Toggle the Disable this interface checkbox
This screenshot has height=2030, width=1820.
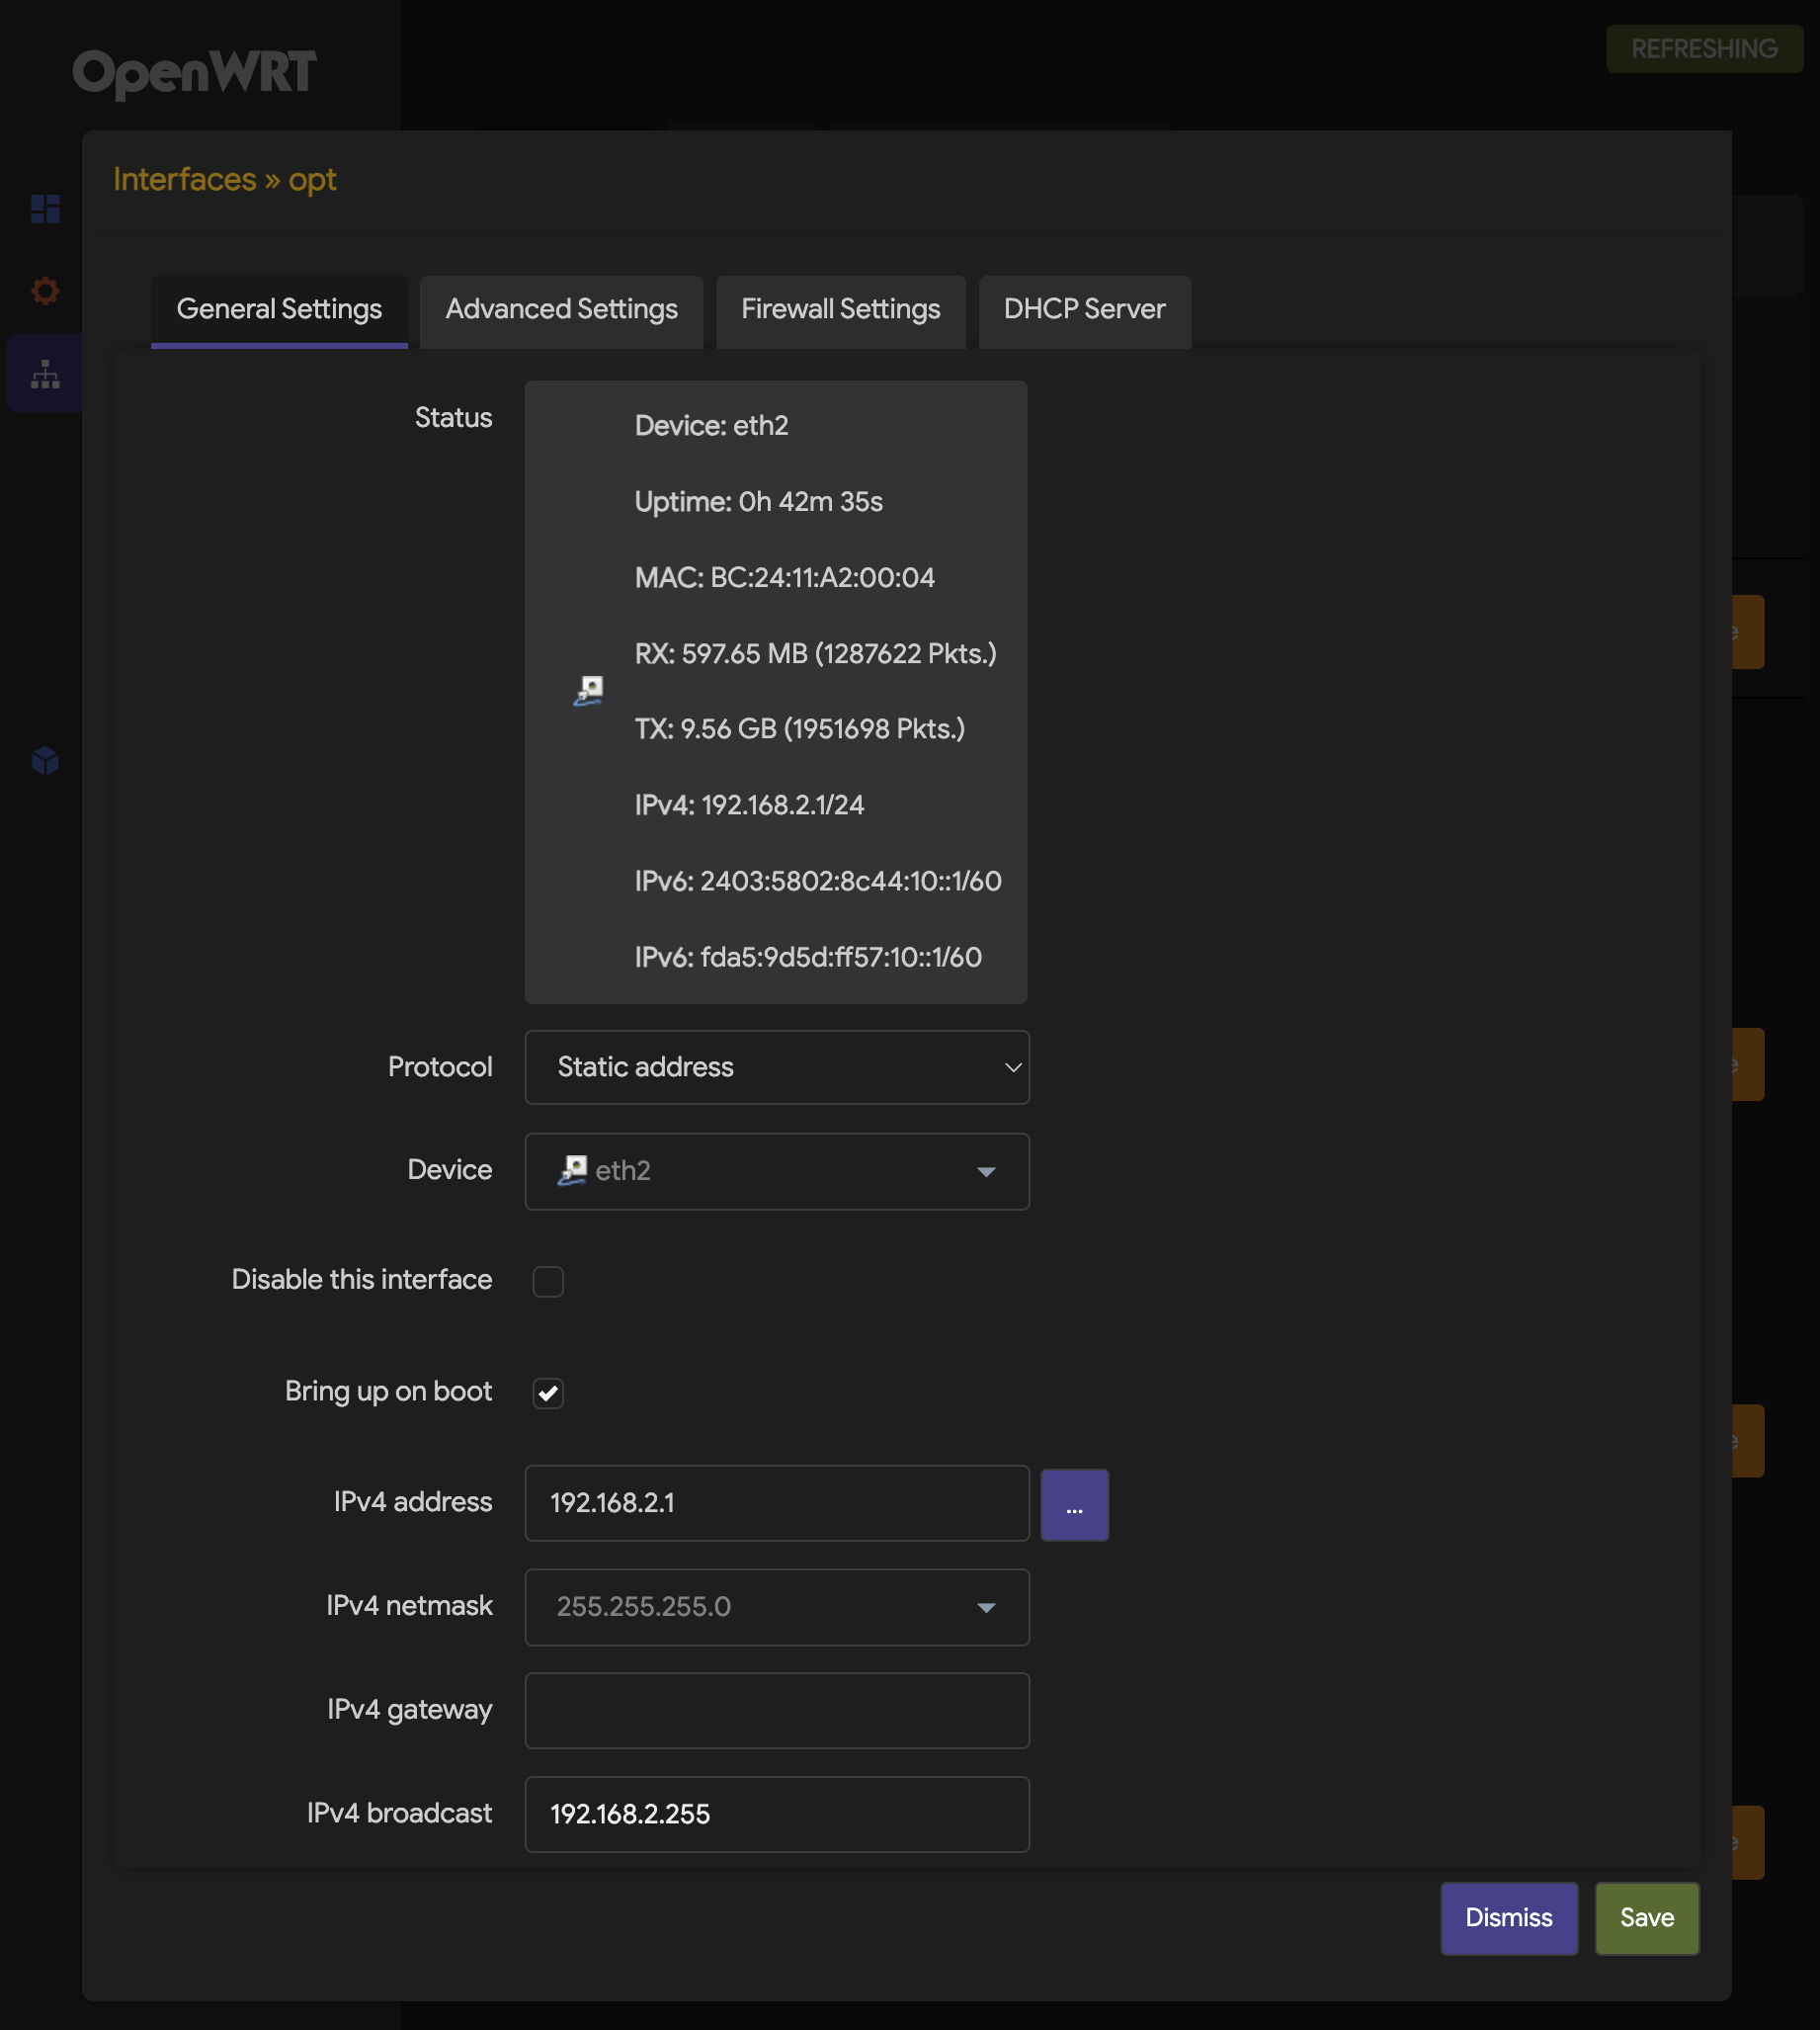(x=548, y=1281)
